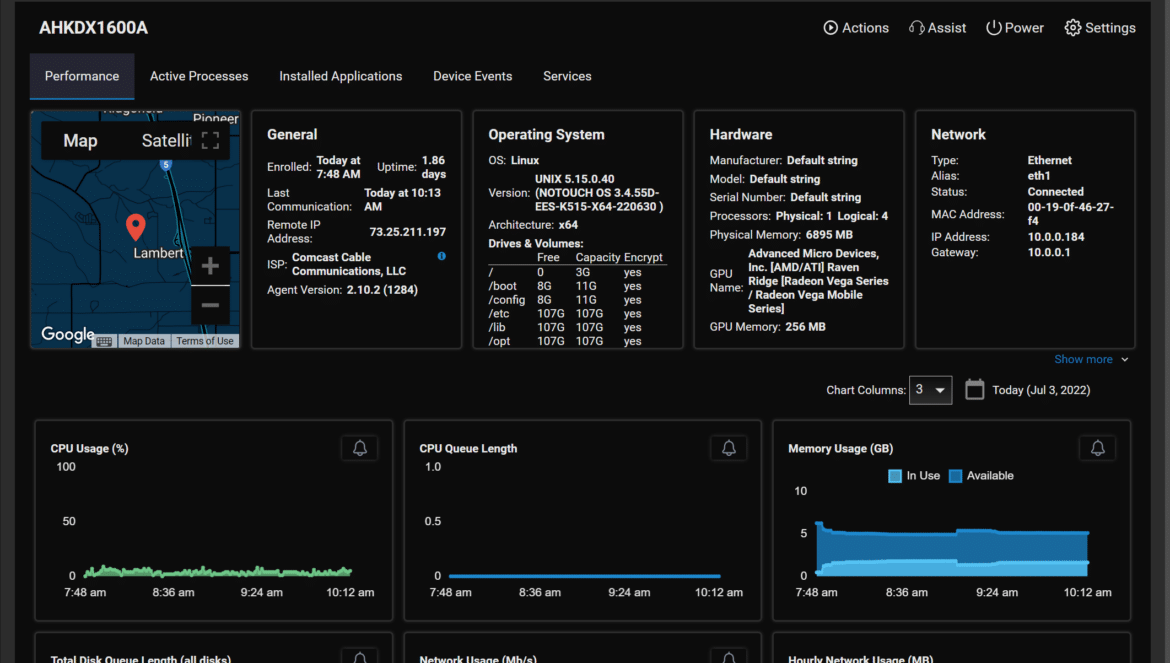
Task: Open Map Data link
Action: [144, 342]
